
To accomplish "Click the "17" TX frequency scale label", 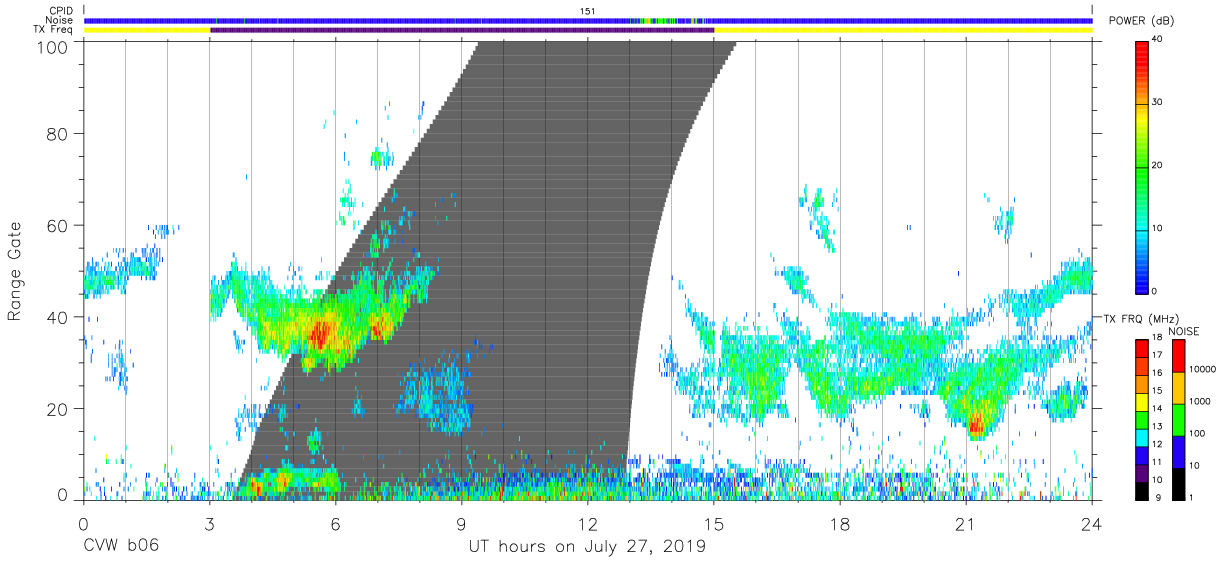I will click(1157, 354).
